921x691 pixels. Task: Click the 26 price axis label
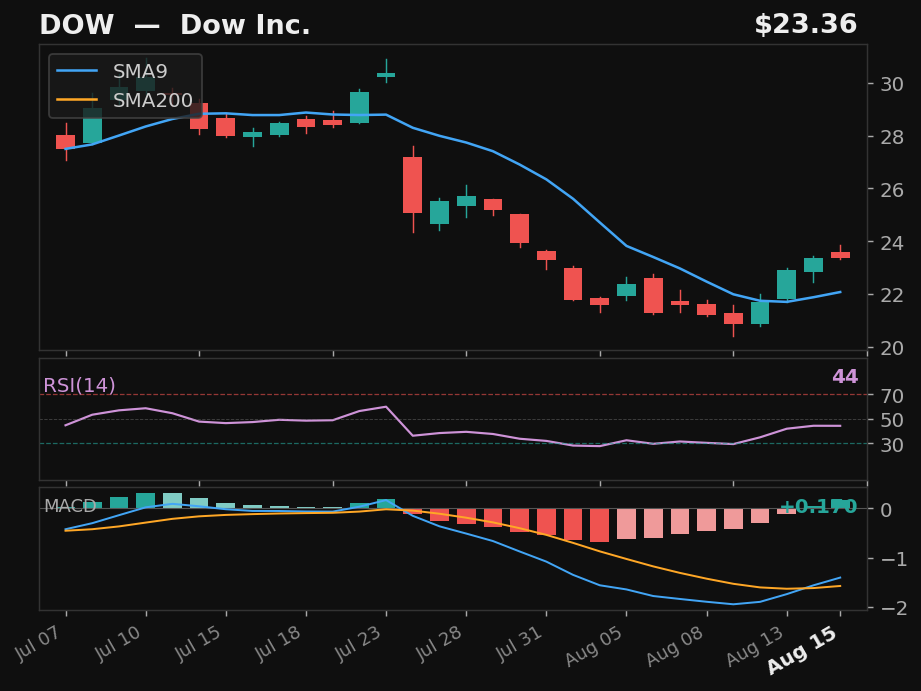click(892, 190)
